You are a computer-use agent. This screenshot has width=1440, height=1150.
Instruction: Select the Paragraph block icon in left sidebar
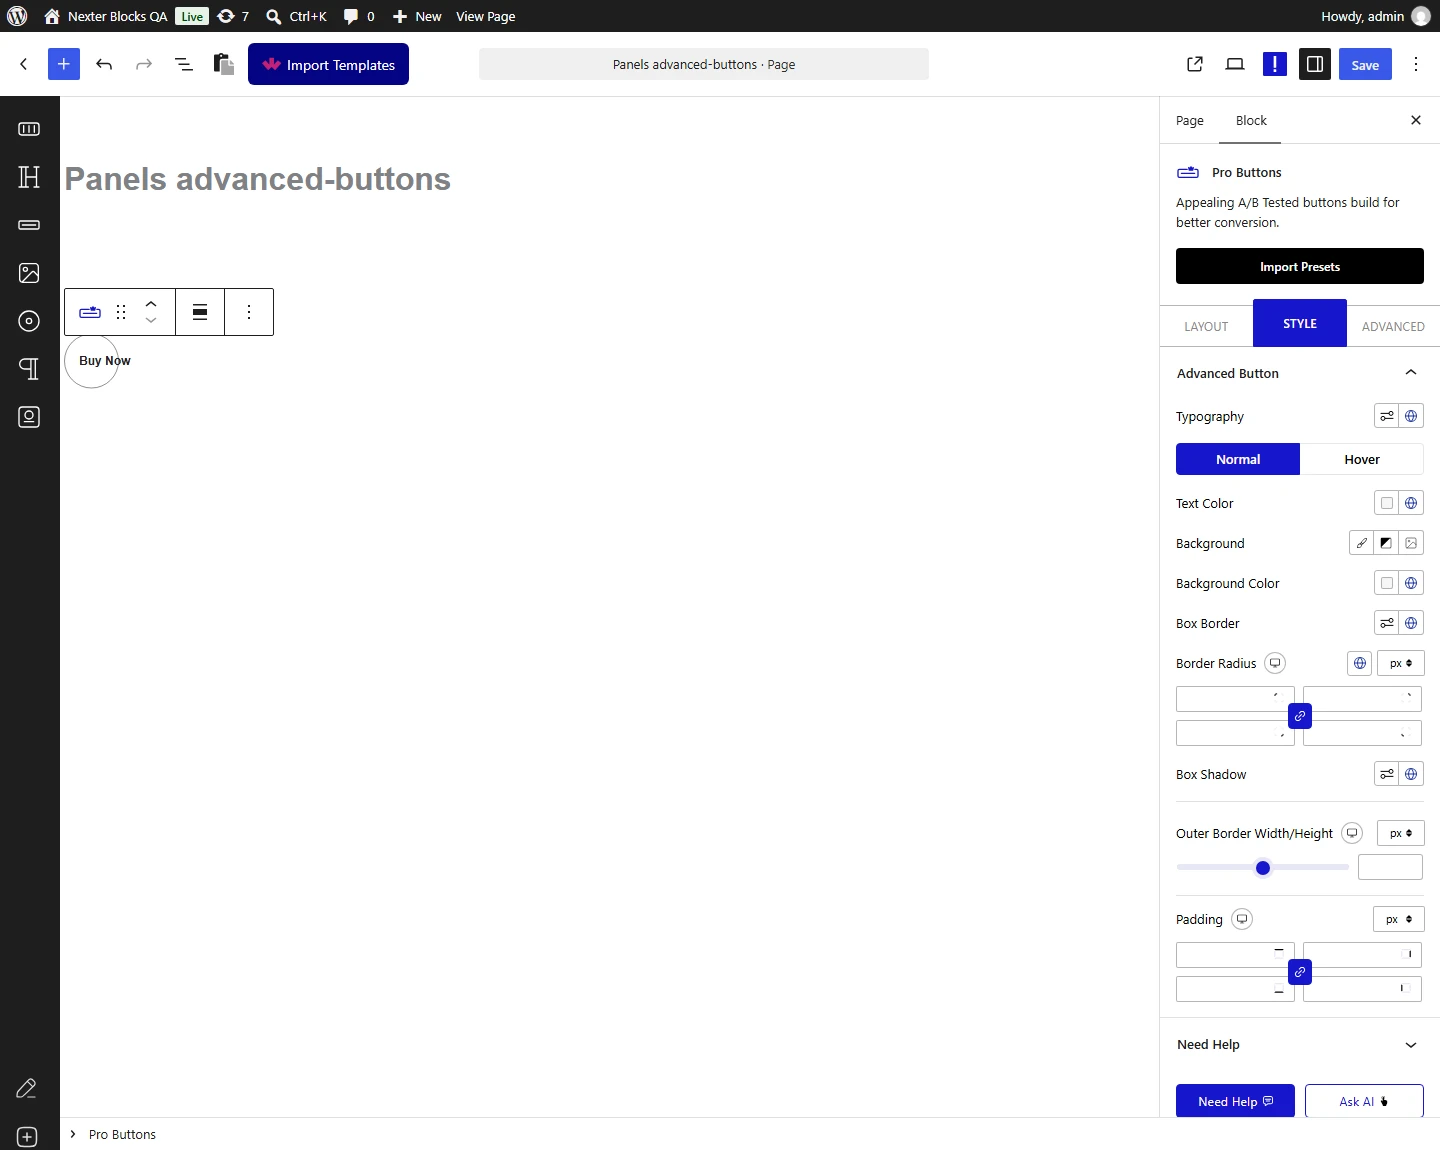tap(29, 369)
